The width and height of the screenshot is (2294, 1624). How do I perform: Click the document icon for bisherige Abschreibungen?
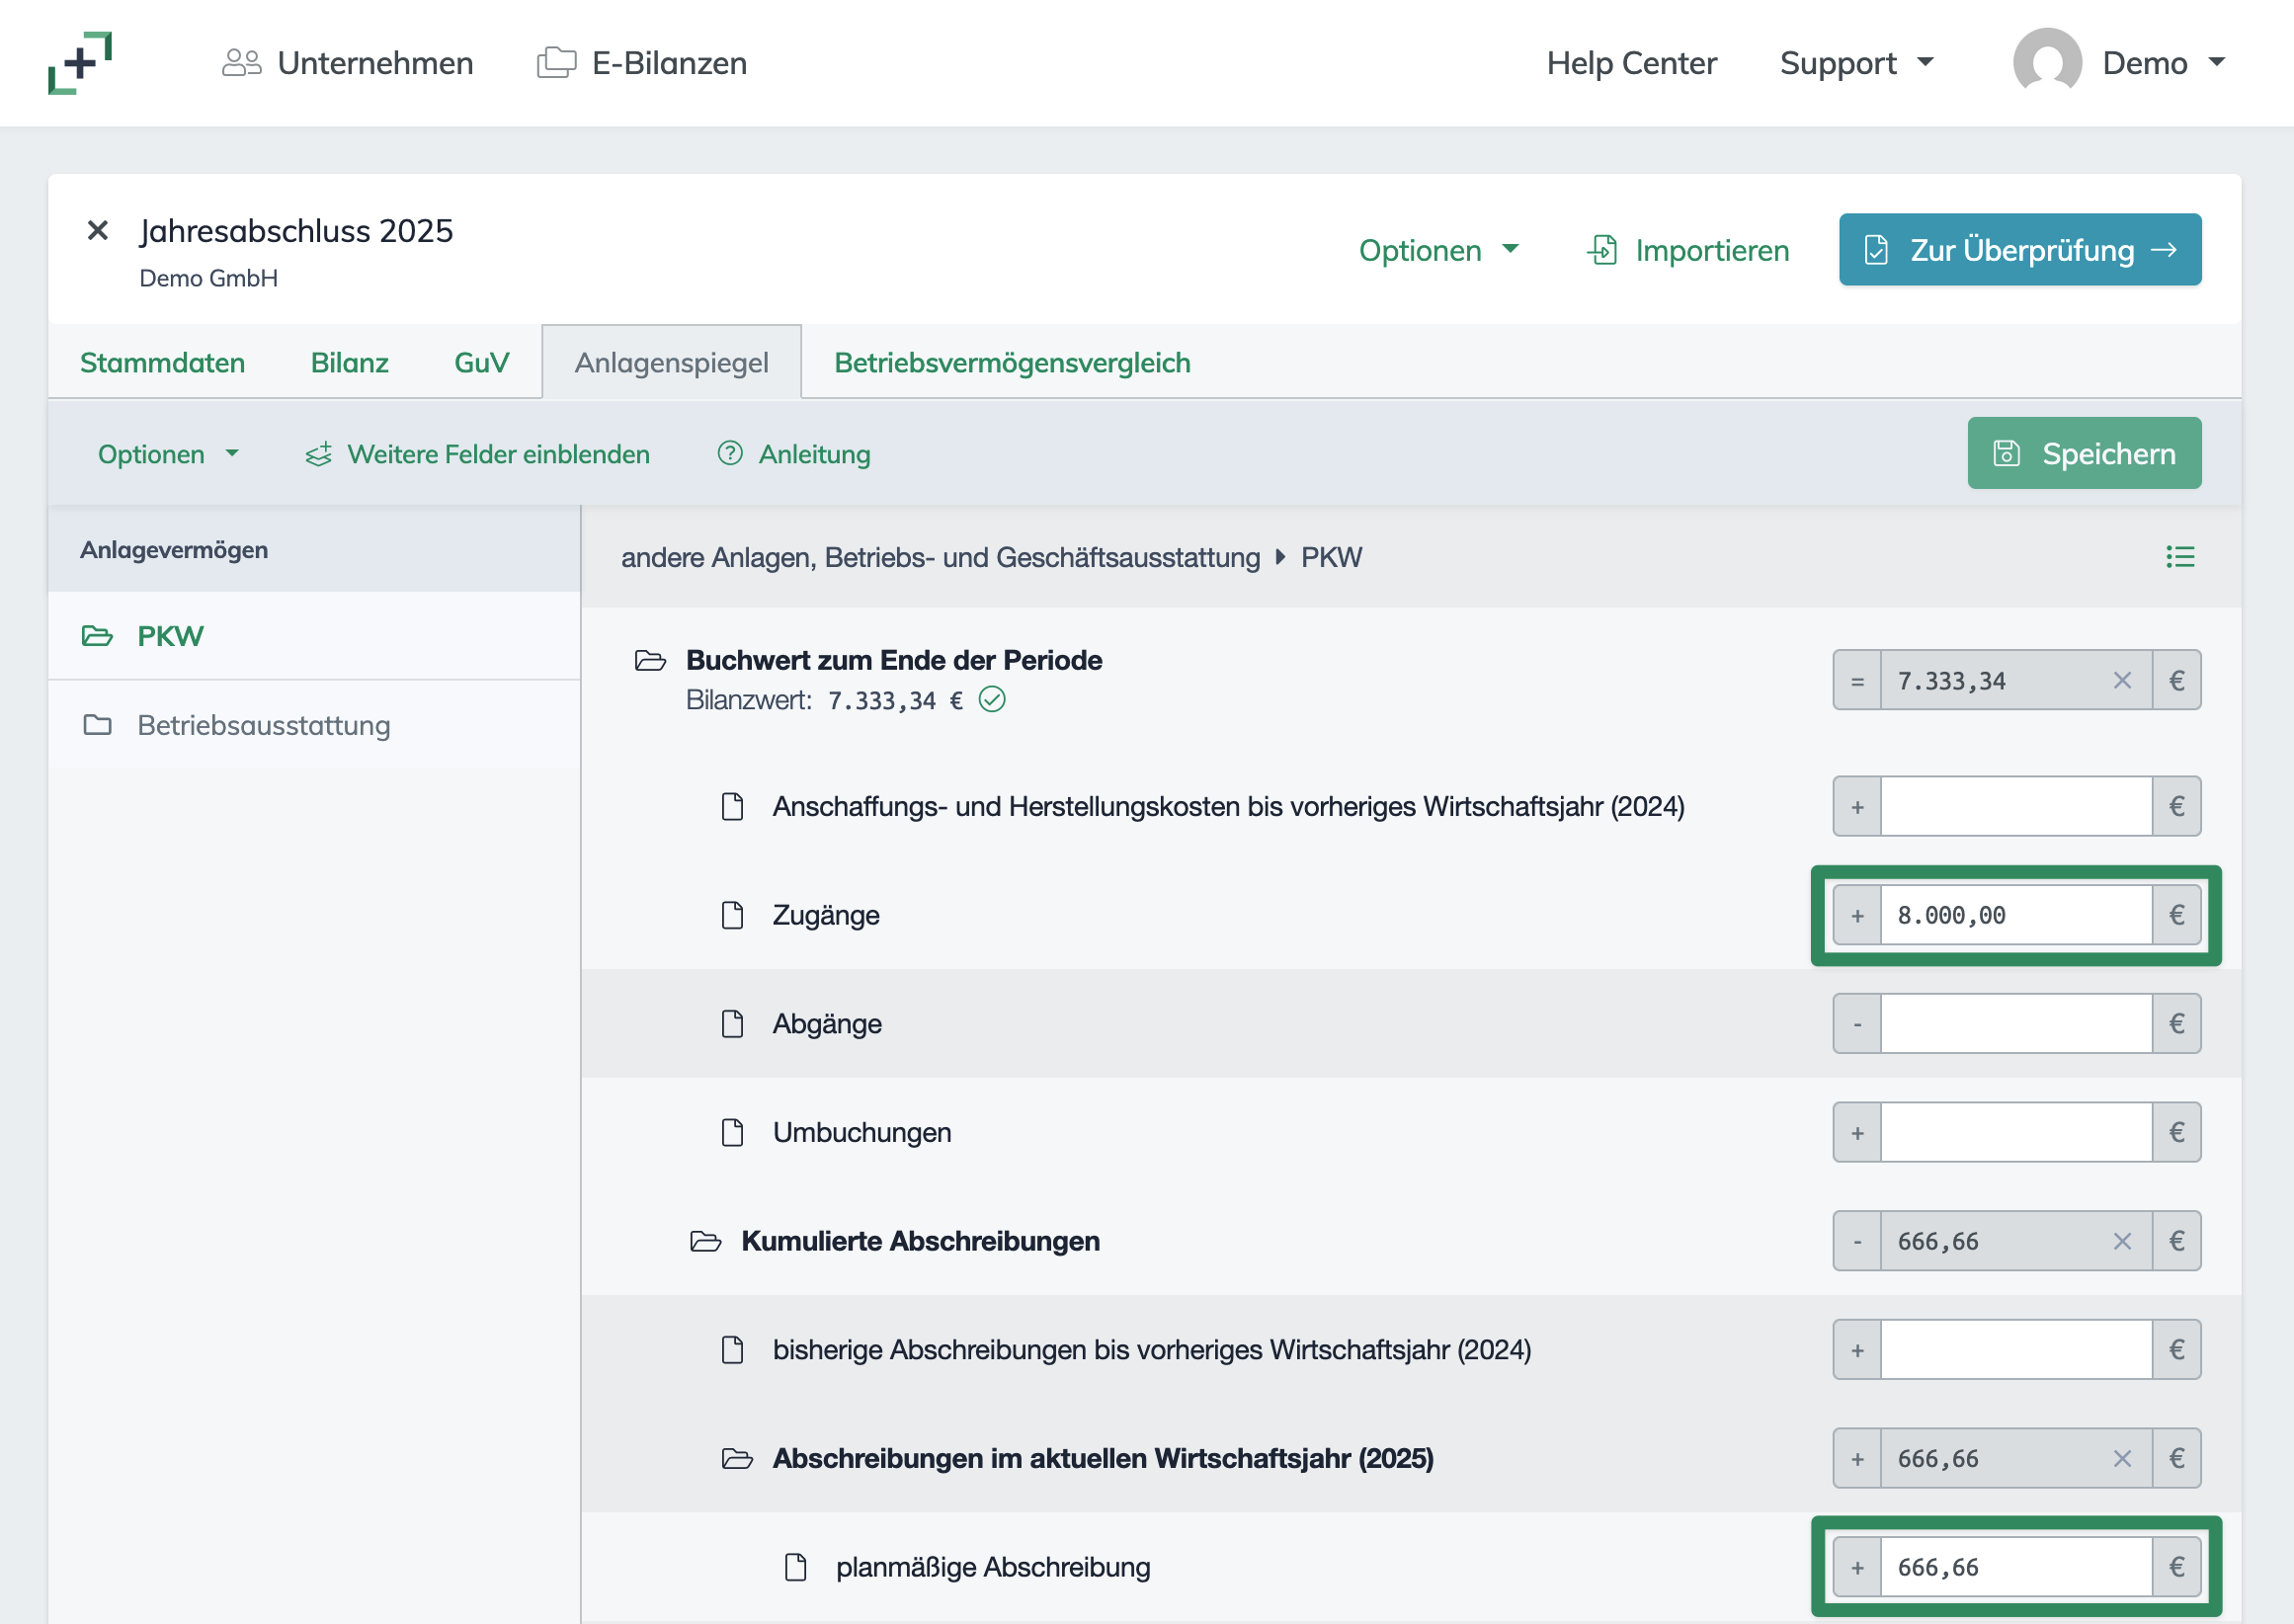732,1350
